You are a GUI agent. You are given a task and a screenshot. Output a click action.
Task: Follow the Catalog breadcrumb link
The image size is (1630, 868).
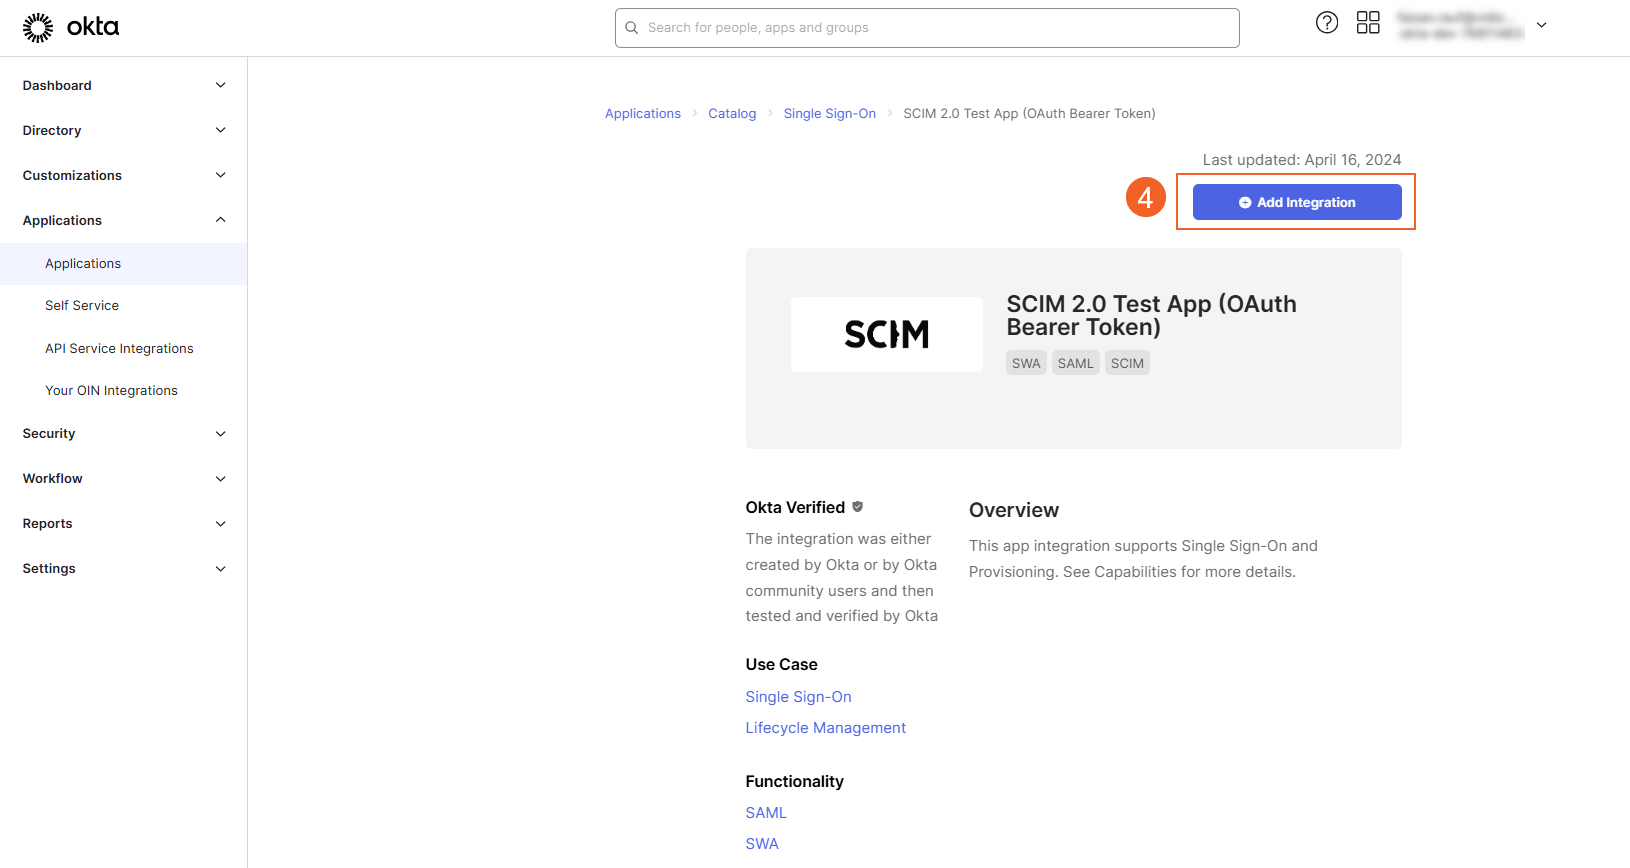click(x=732, y=114)
